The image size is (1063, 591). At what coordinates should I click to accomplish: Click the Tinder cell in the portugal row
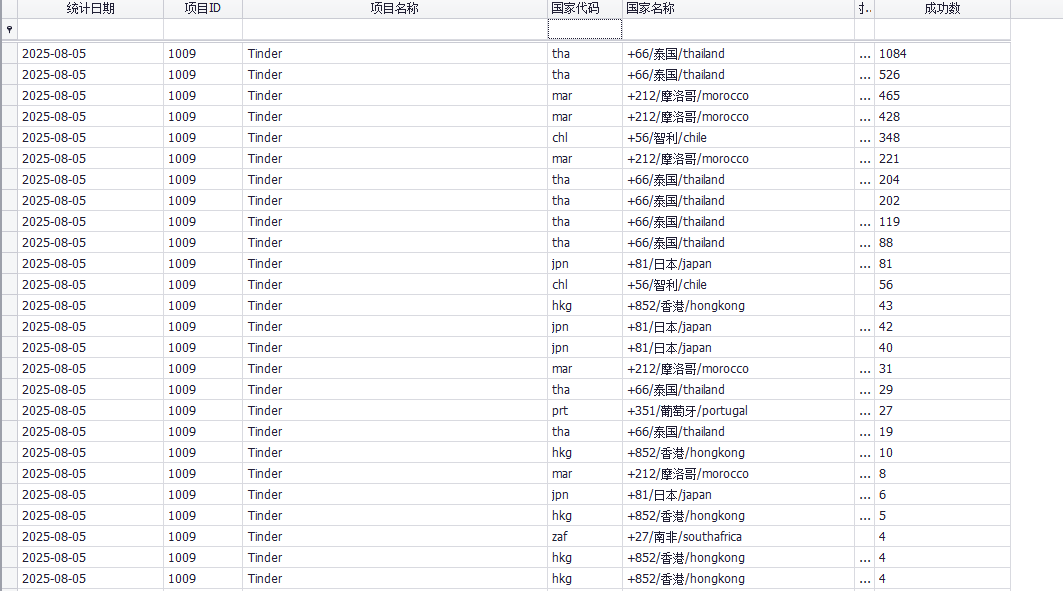tap(395, 411)
